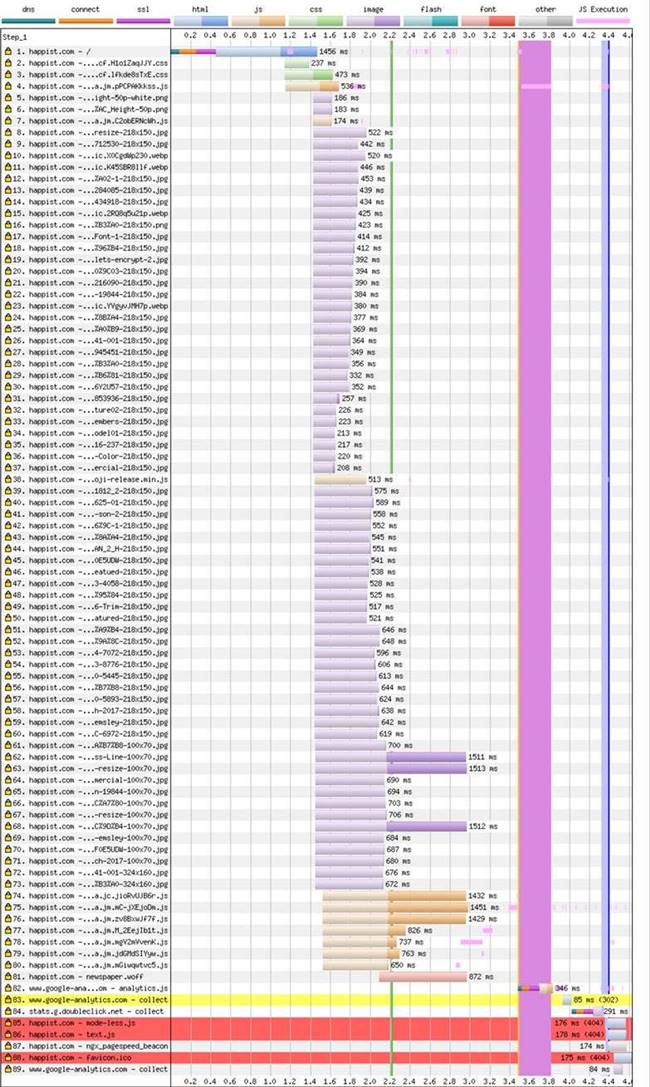Select request row 3 cf.lfkde8sTxE.css
This screenshot has height=1087, width=650.
coord(87,75)
